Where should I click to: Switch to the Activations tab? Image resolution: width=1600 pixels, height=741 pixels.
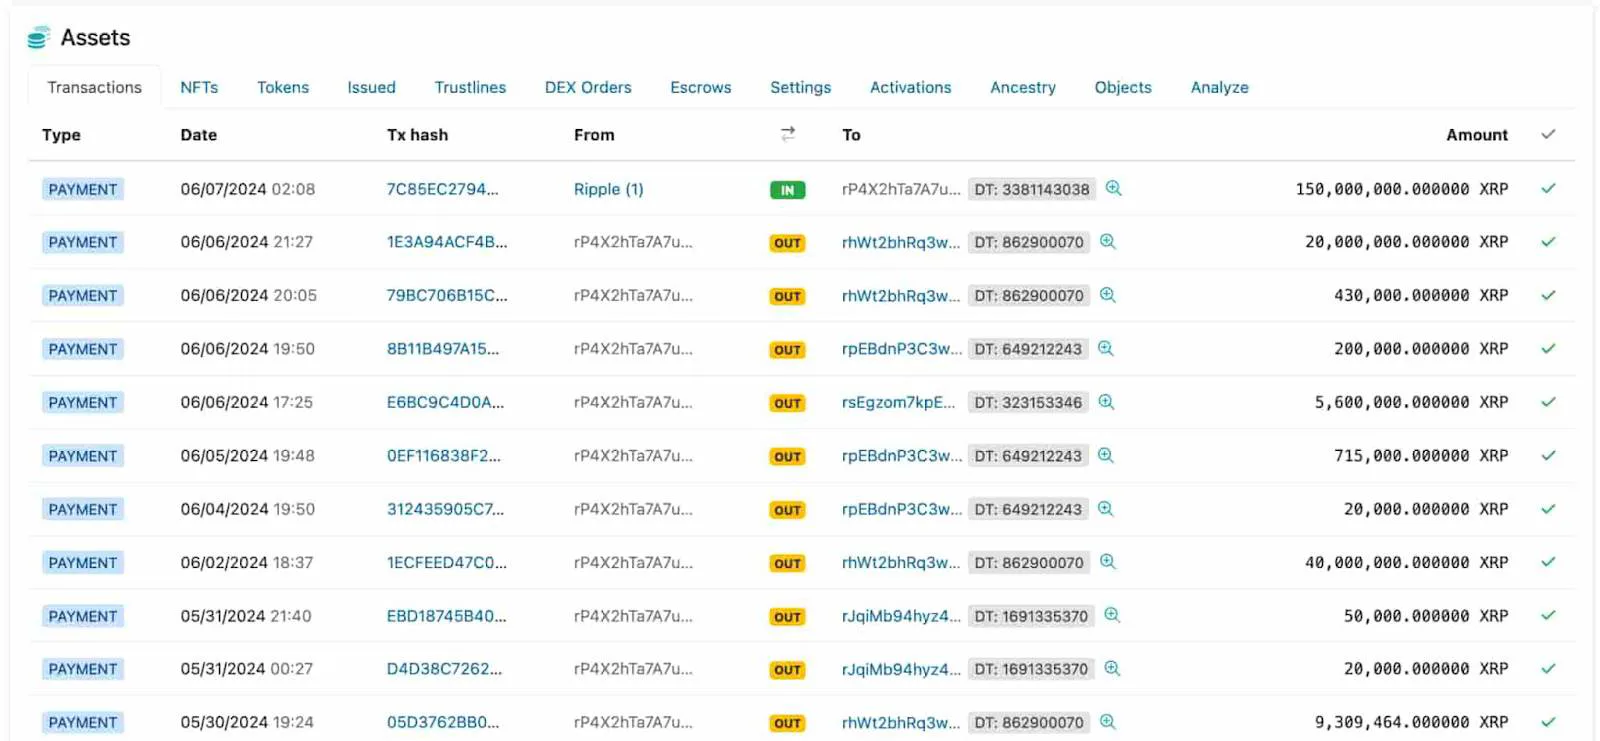(x=910, y=87)
